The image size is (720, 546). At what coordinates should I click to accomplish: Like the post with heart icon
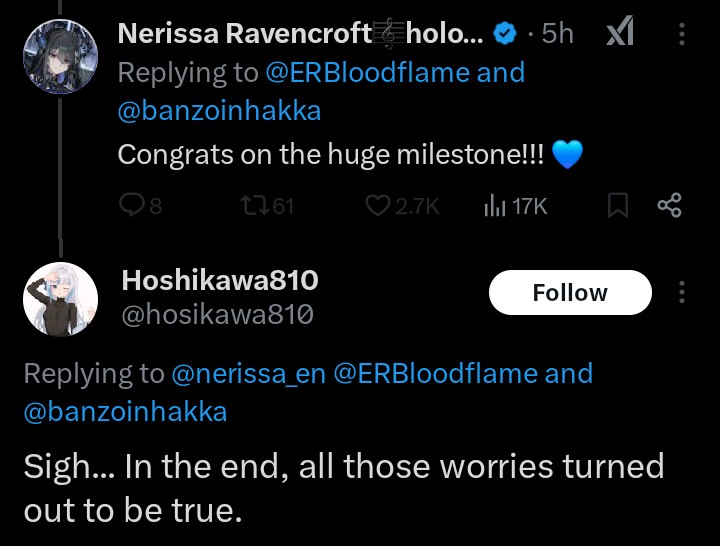tap(377, 206)
